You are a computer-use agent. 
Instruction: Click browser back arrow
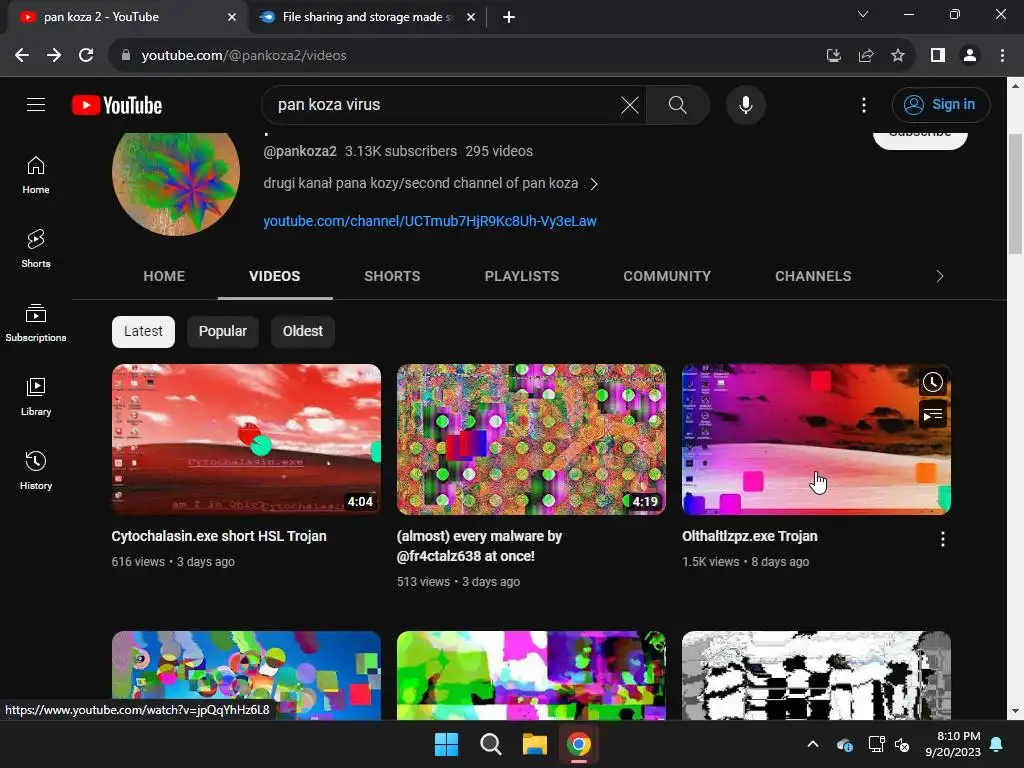pyautogui.click(x=22, y=56)
